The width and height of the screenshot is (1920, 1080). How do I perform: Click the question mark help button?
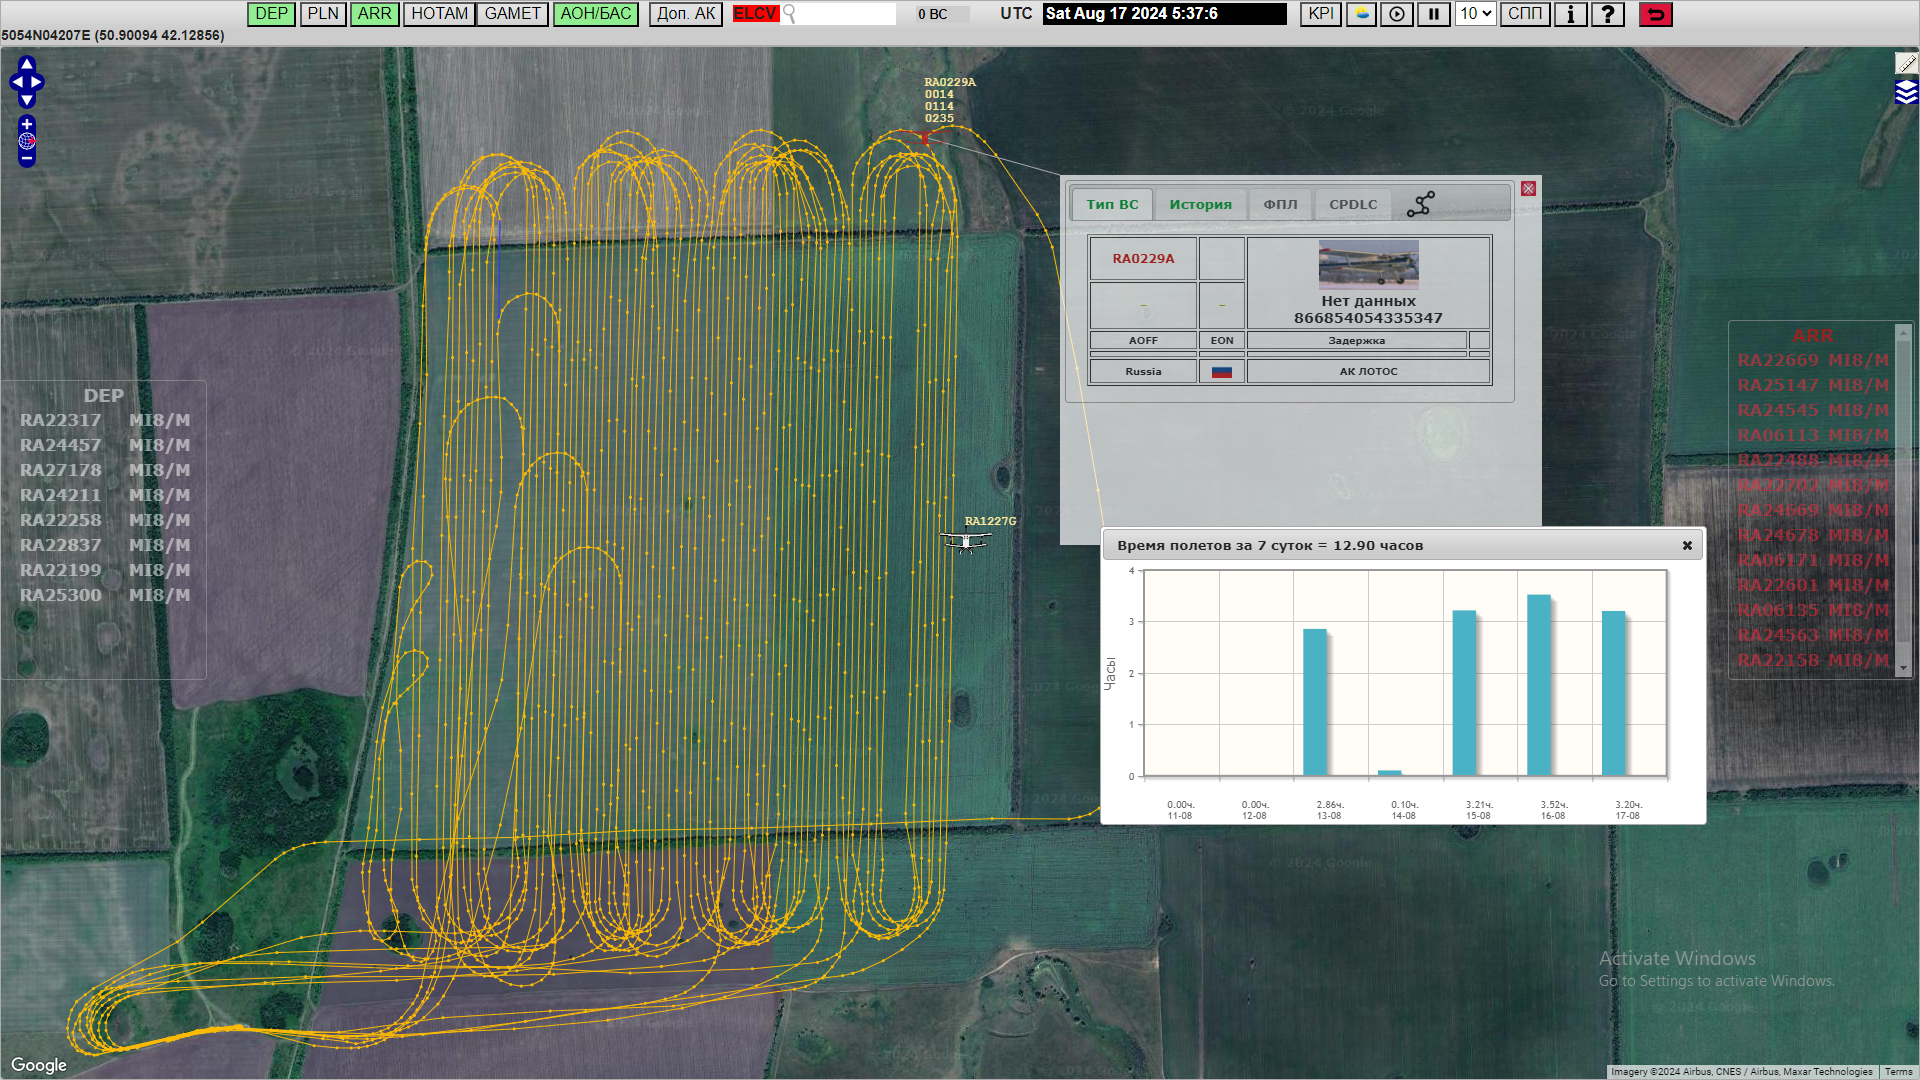1607,14
